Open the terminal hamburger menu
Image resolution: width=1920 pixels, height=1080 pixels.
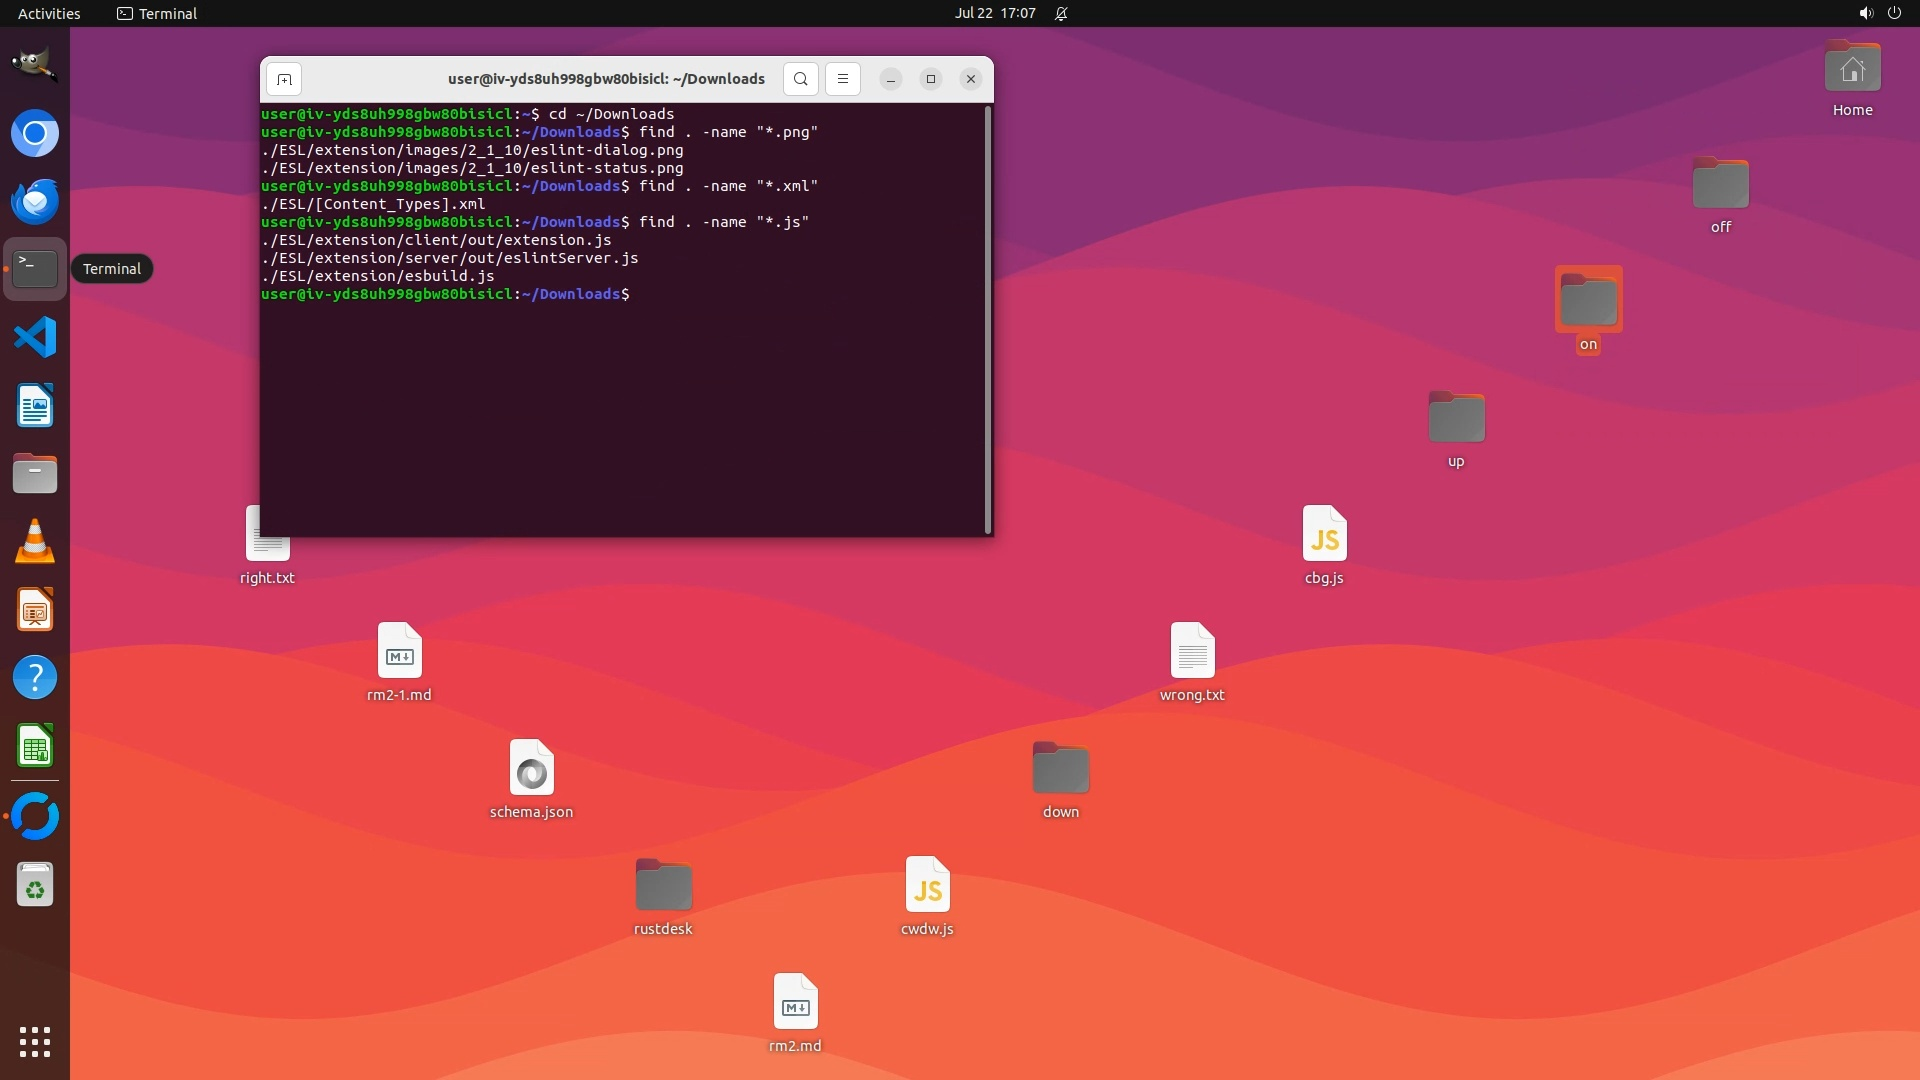(843, 79)
